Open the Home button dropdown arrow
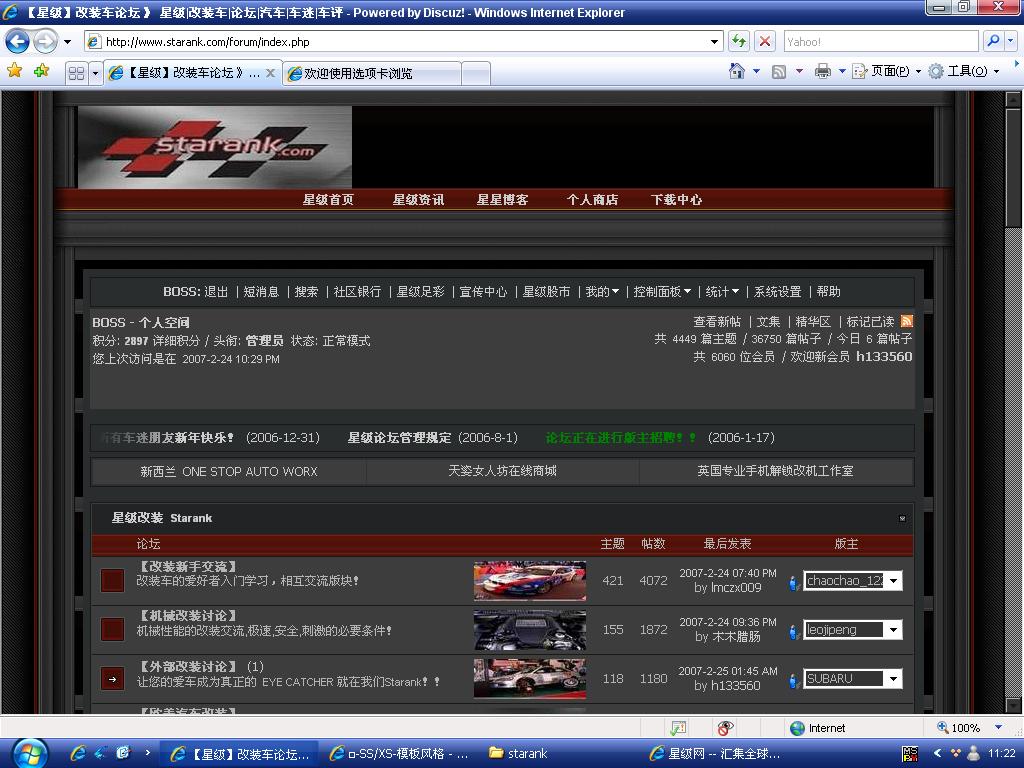This screenshot has width=1024, height=768. (x=756, y=71)
